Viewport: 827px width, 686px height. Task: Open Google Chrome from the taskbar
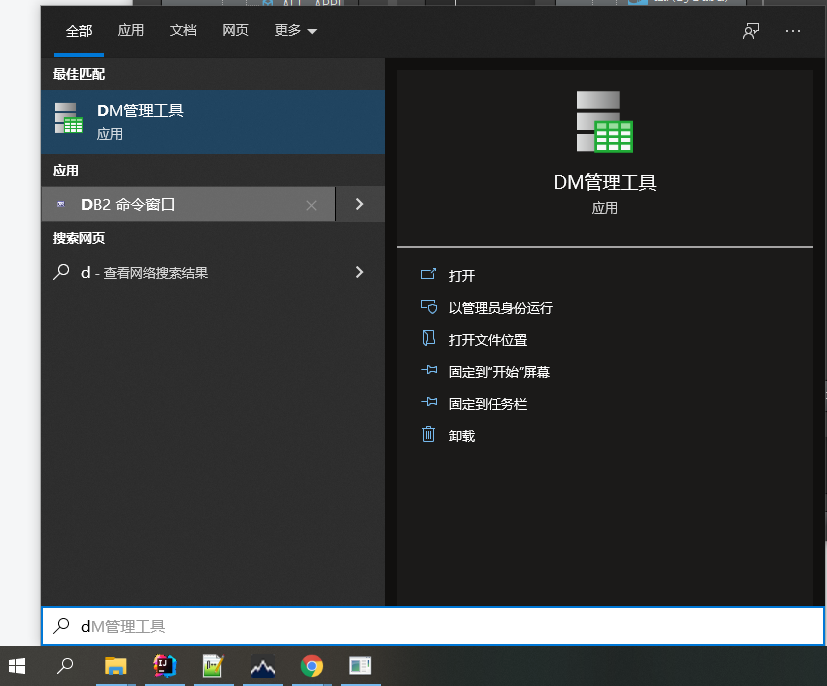(x=311, y=666)
